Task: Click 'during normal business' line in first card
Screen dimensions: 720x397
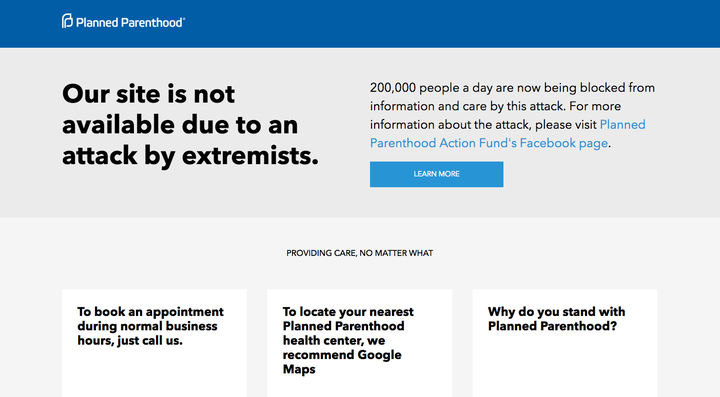Action: pyautogui.click(x=147, y=326)
